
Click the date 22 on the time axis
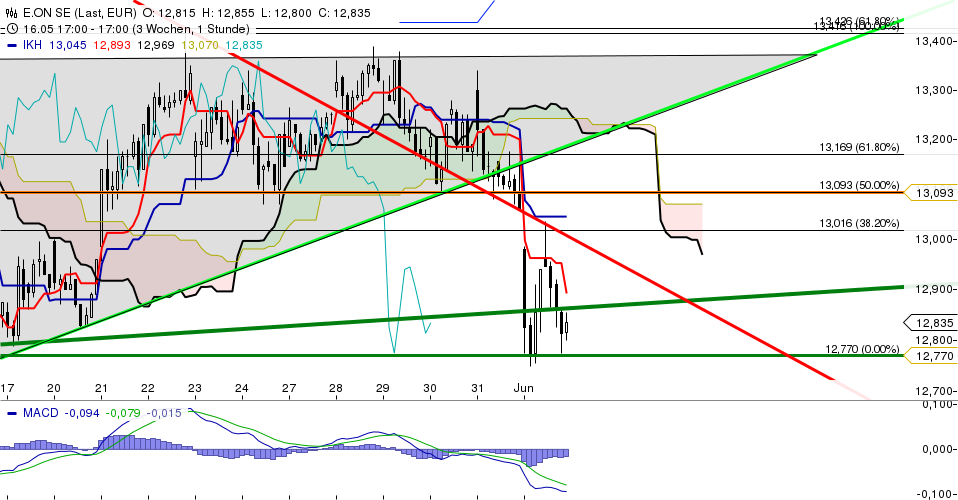coord(148,388)
